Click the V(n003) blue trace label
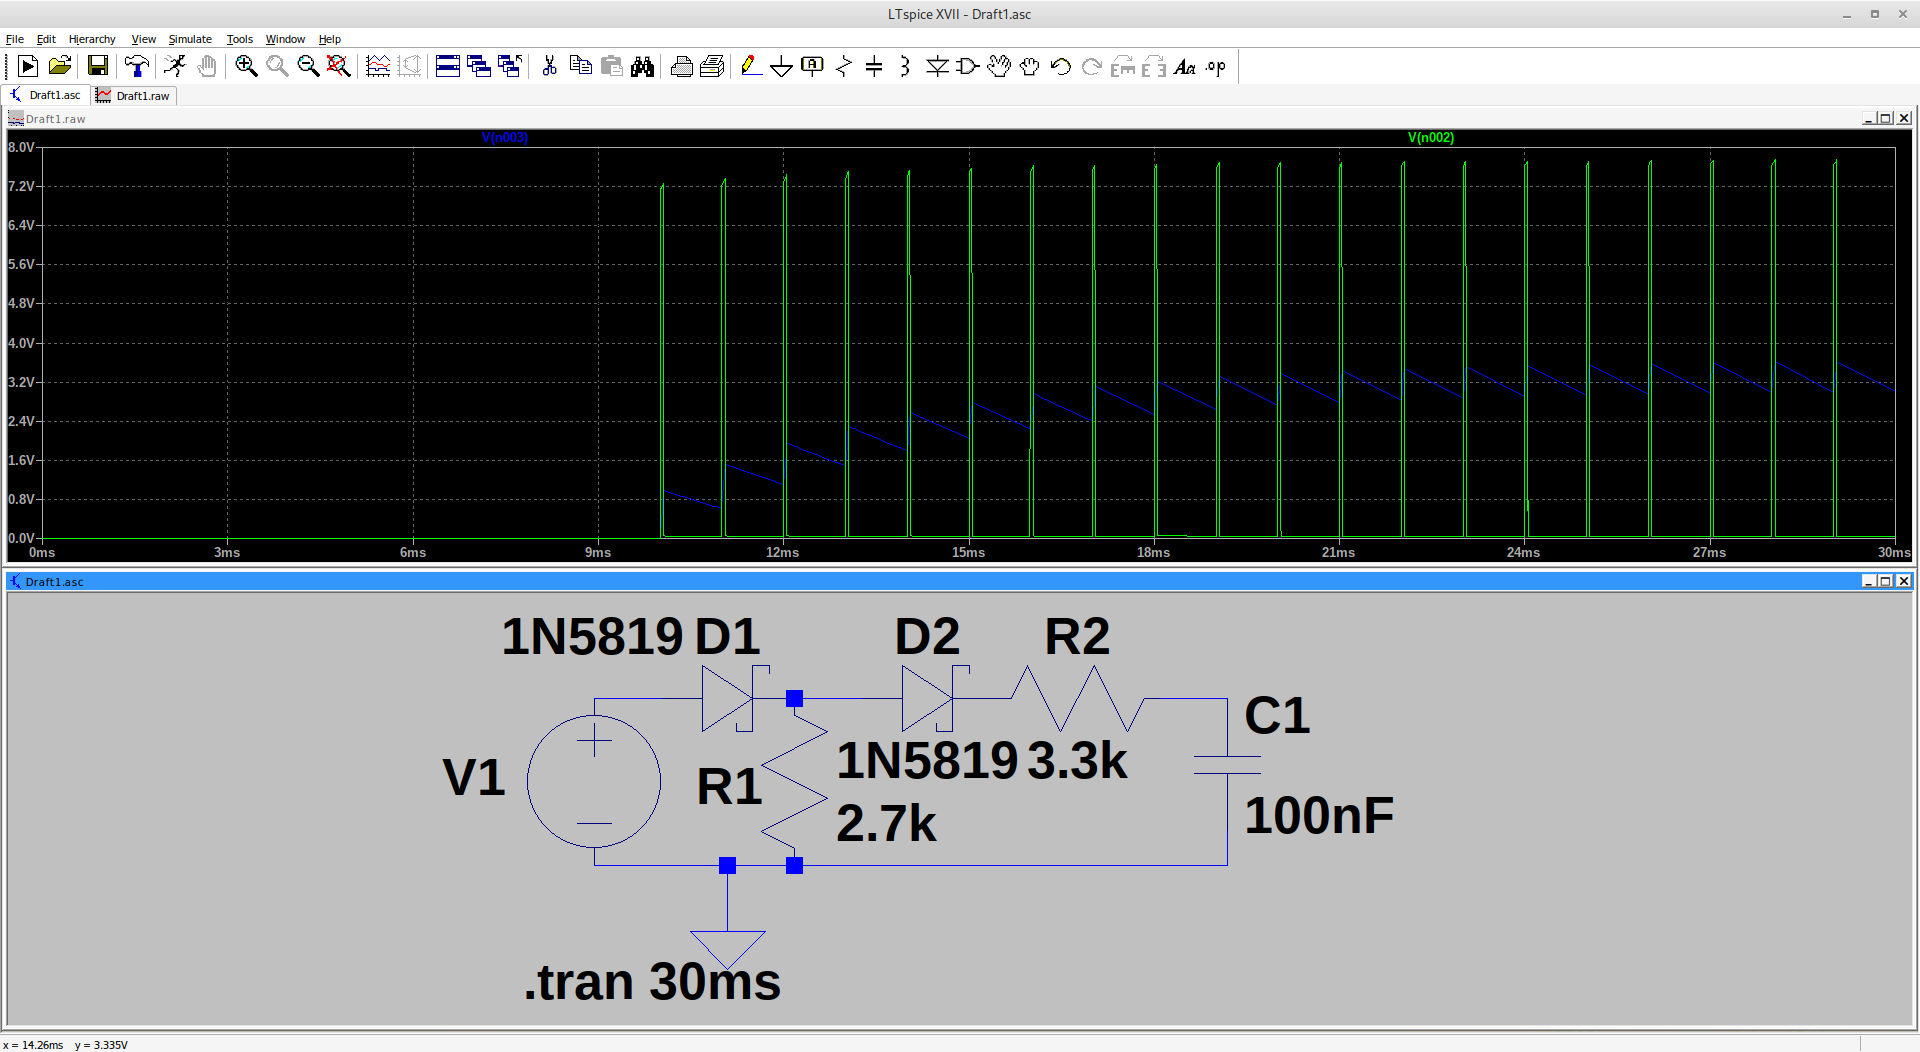Viewport: 1920px width, 1052px height. (x=504, y=138)
